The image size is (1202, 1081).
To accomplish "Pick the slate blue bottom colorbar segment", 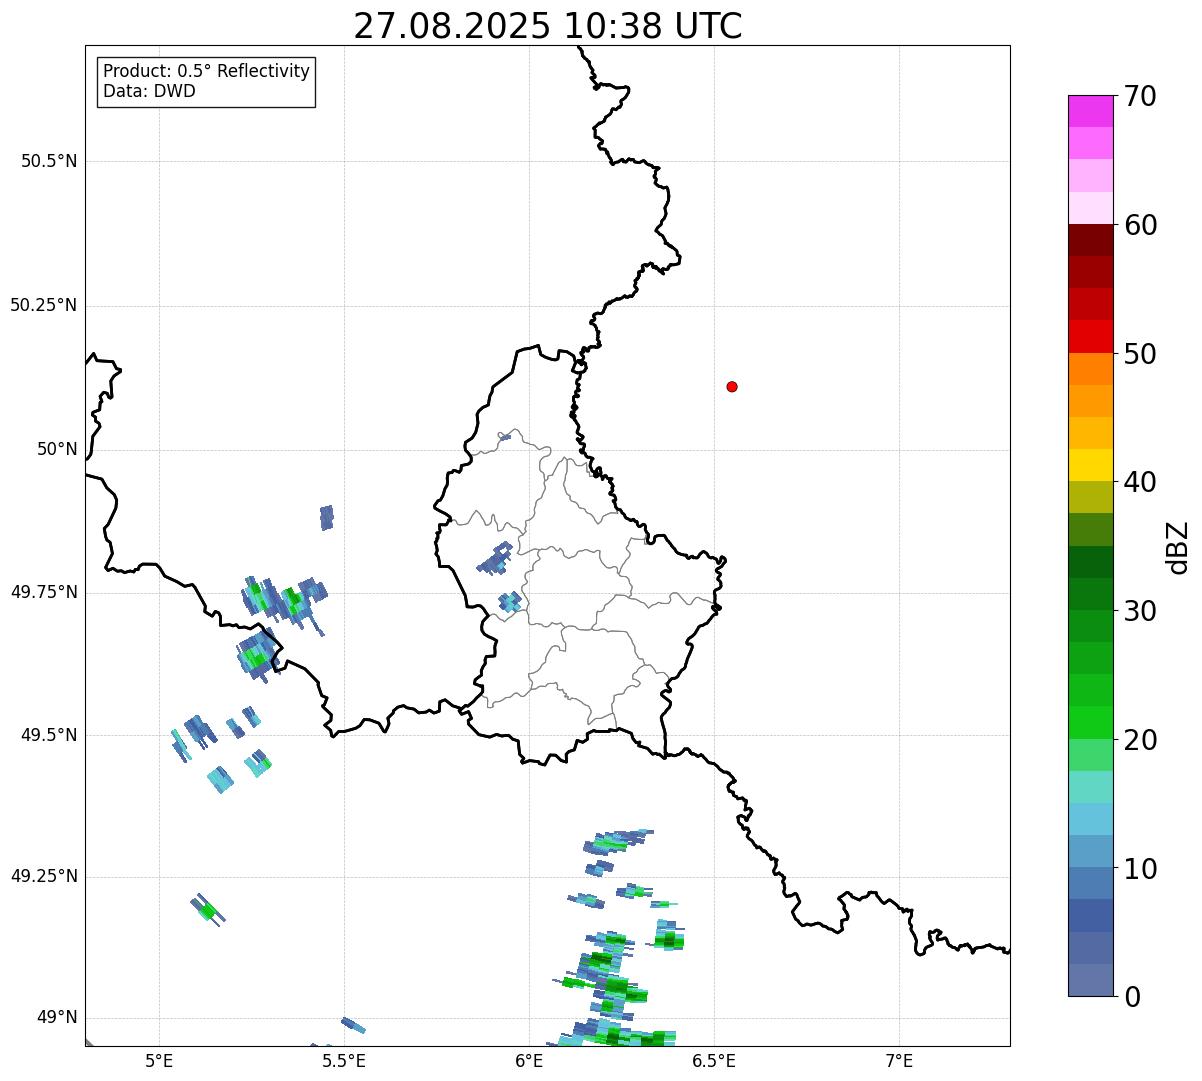I will click(1090, 980).
